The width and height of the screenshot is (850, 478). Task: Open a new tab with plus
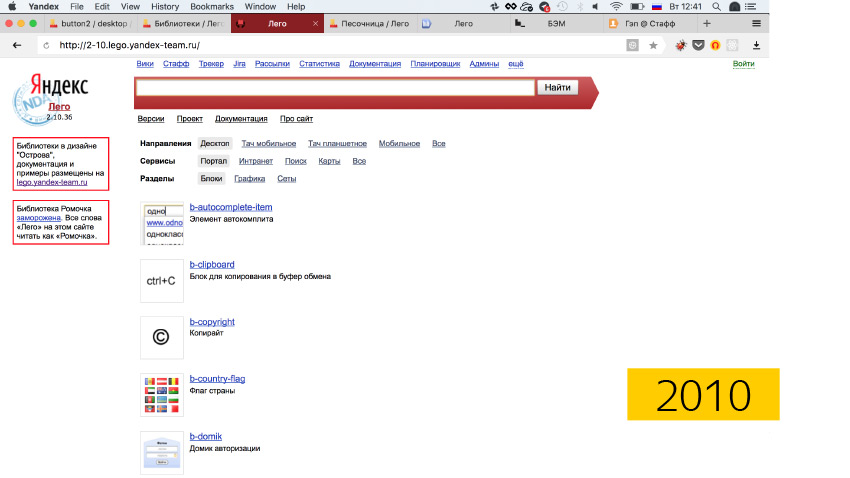pyautogui.click(x=706, y=23)
